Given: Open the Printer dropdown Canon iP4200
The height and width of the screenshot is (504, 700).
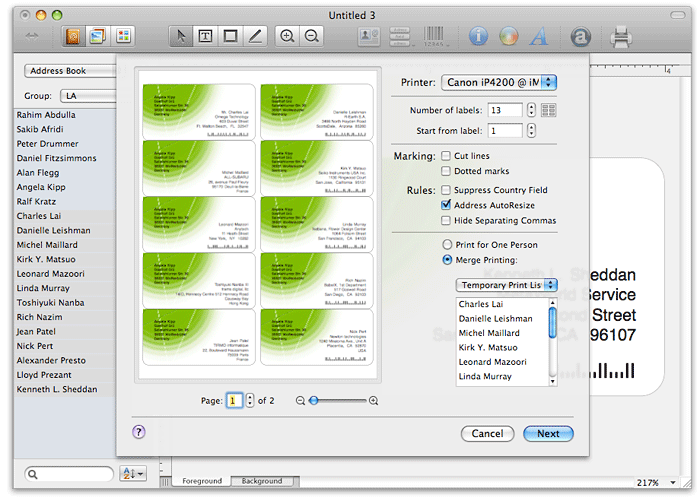Looking at the screenshot, I should point(499,83).
